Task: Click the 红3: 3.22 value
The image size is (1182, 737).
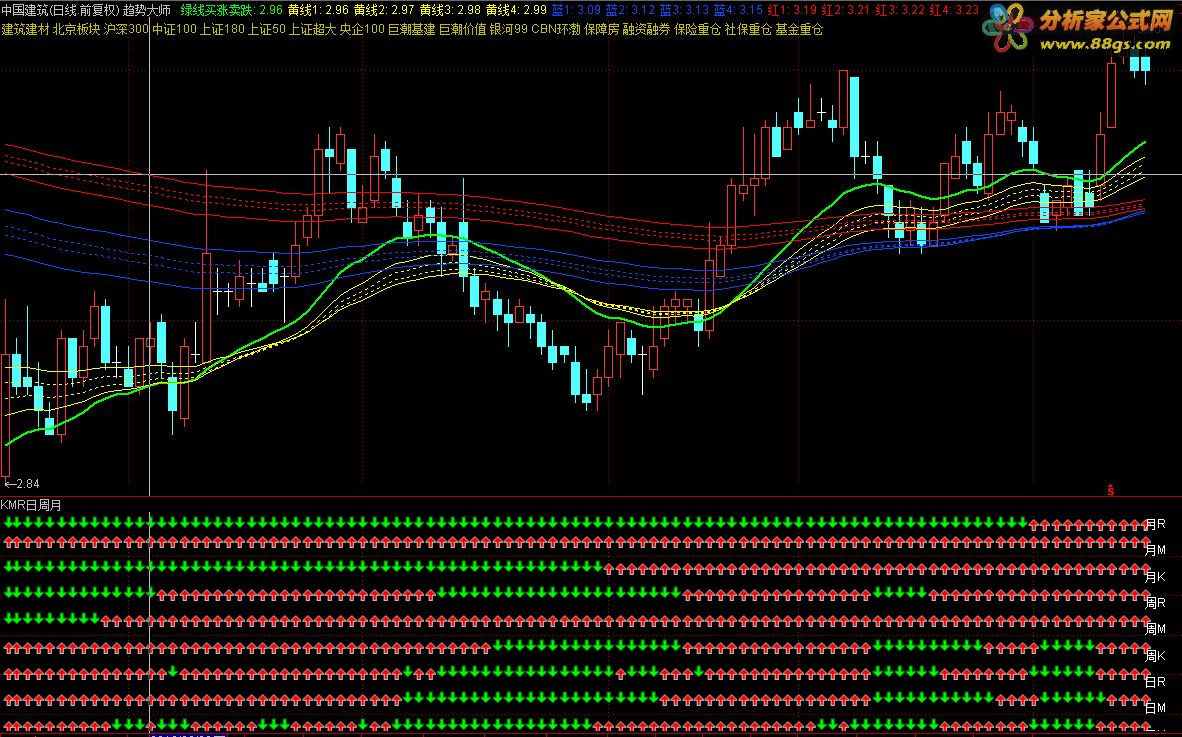Action: [x=900, y=11]
